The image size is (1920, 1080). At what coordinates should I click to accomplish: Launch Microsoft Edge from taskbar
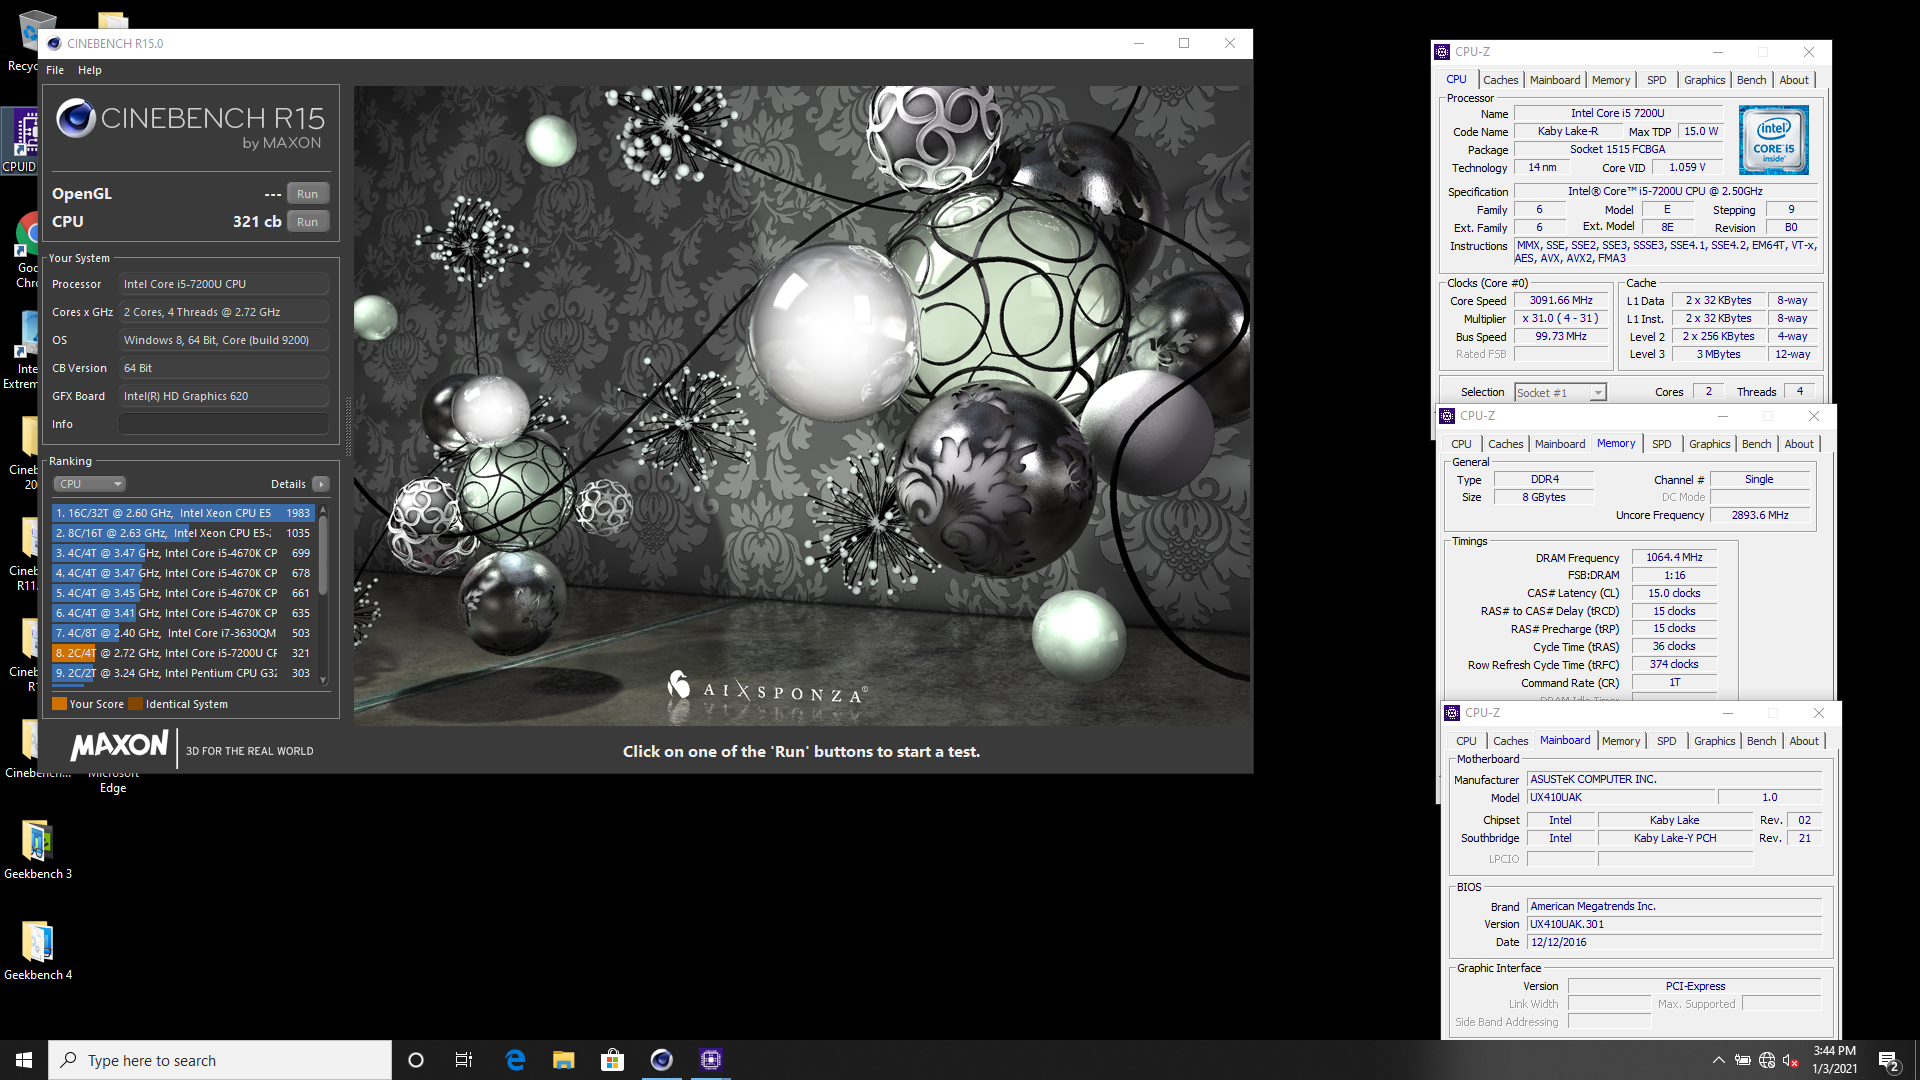pos(515,1060)
